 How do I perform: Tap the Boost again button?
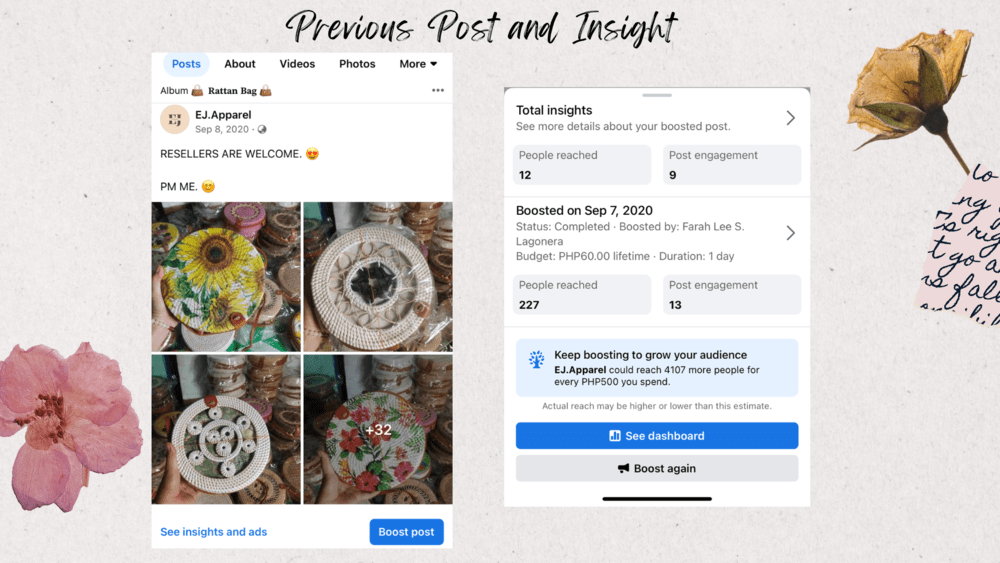pyautogui.click(x=657, y=468)
